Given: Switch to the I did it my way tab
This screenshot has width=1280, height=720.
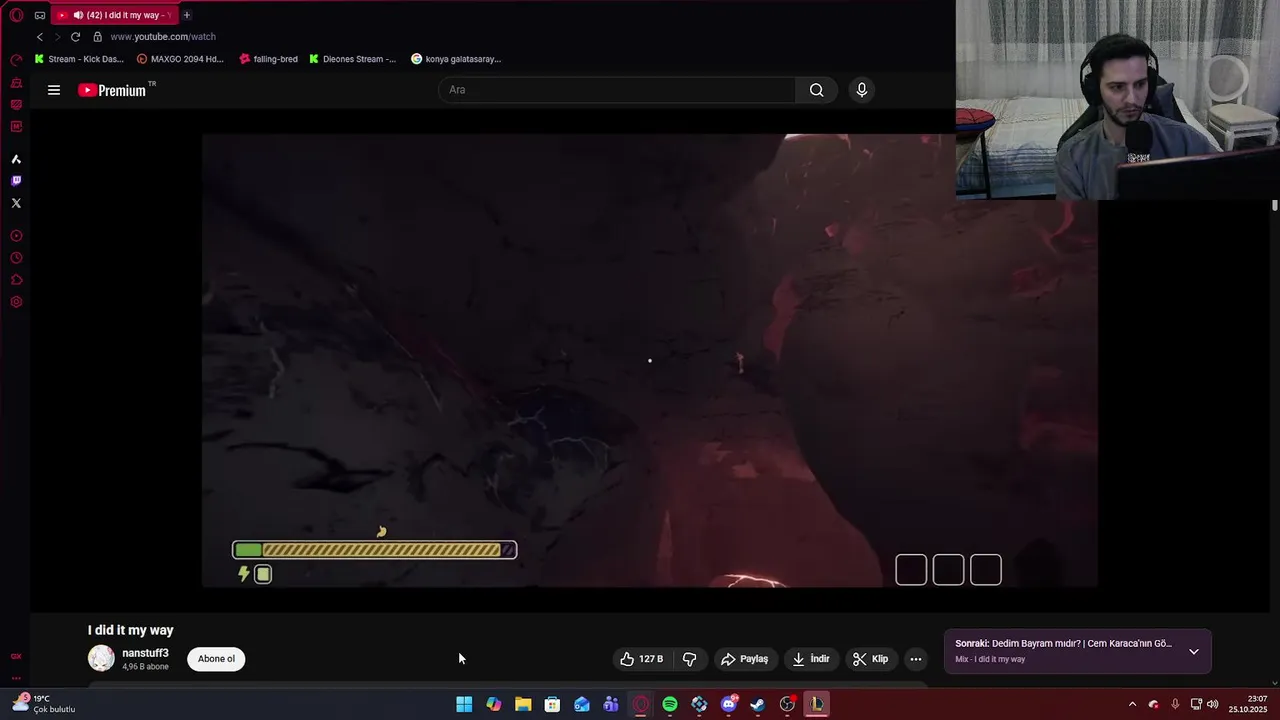Looking at the screenshot, I should (115, 15).
